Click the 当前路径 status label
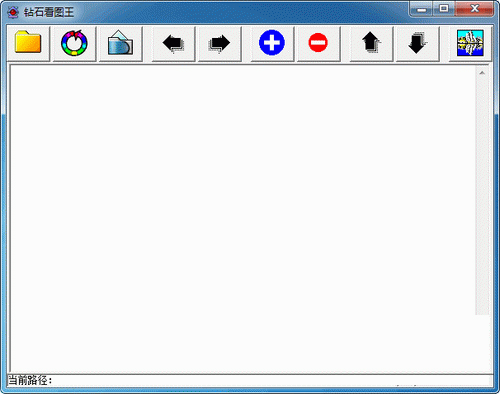 coord(30,380)
